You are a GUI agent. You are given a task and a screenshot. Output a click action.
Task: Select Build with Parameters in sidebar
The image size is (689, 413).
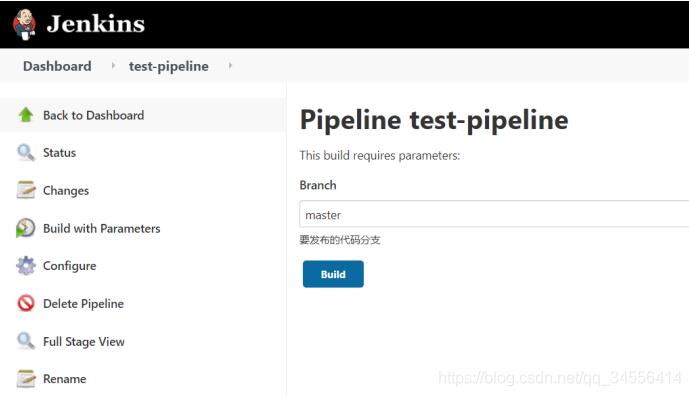(x=101, y=229)
